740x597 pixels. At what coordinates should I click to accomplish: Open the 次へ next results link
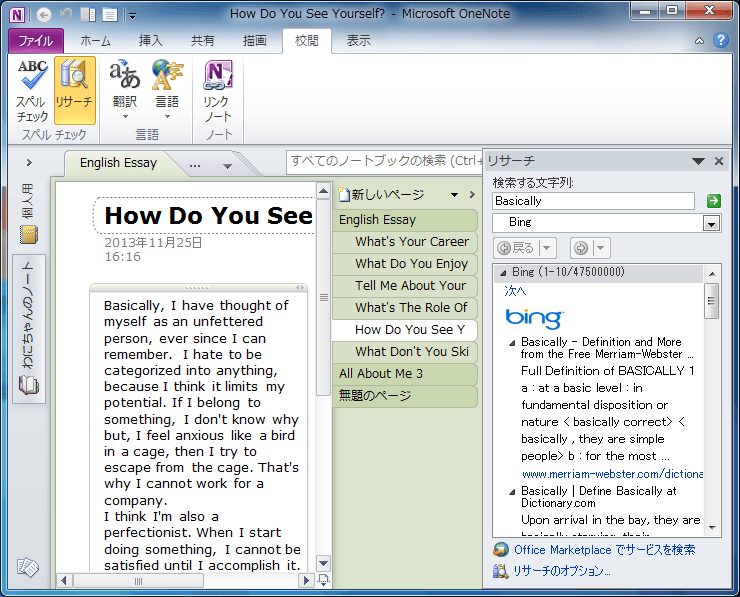pos(515,291)
